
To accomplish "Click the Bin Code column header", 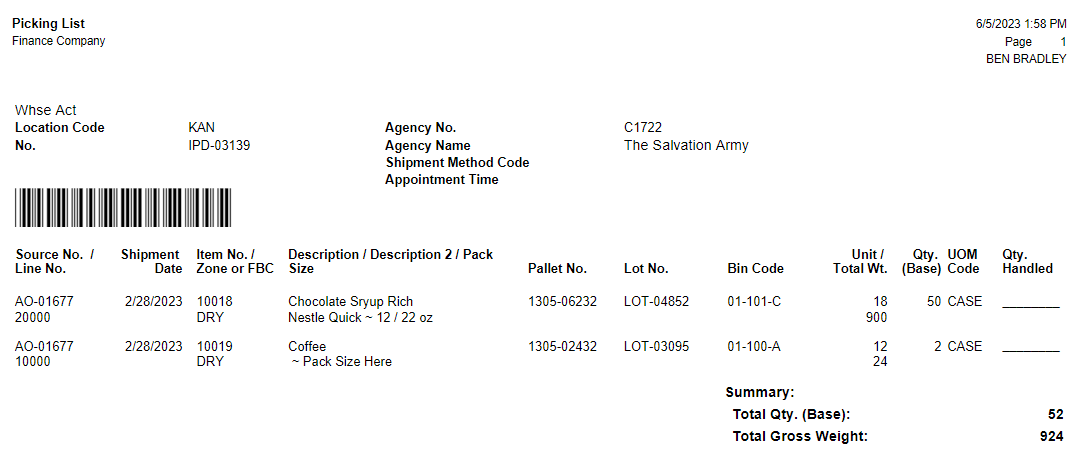I will [x=755, y=268].
